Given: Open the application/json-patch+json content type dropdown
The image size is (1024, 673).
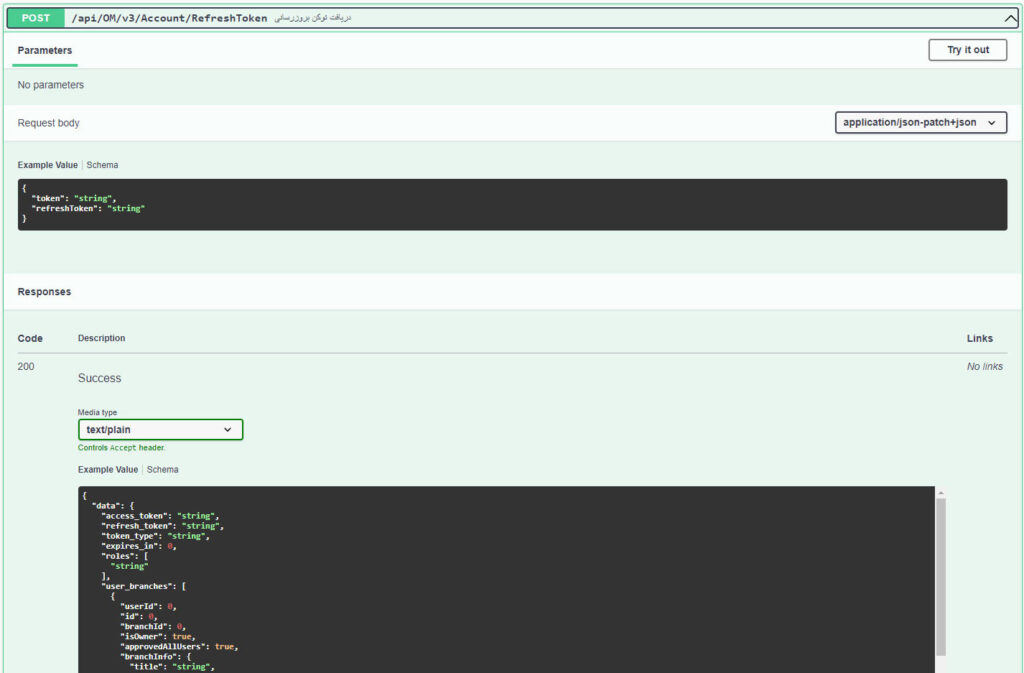Looking at the screenshot, I should pyautogui.click(x=920, y=123).
